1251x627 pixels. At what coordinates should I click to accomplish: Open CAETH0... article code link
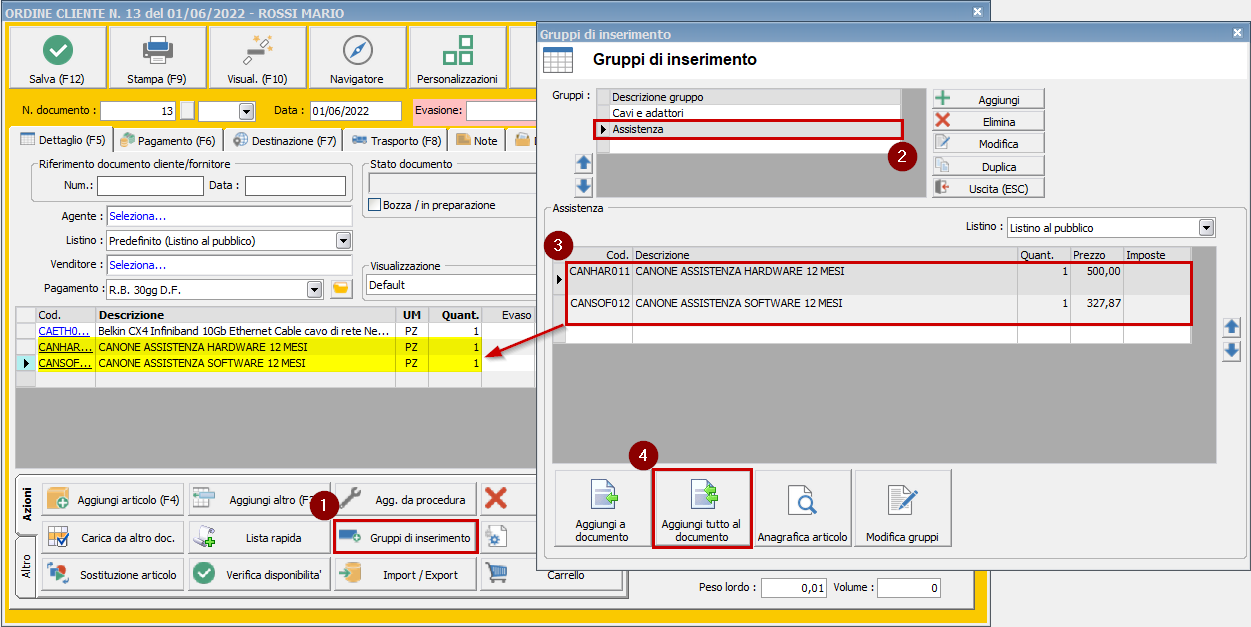click(x=65, y=330)
